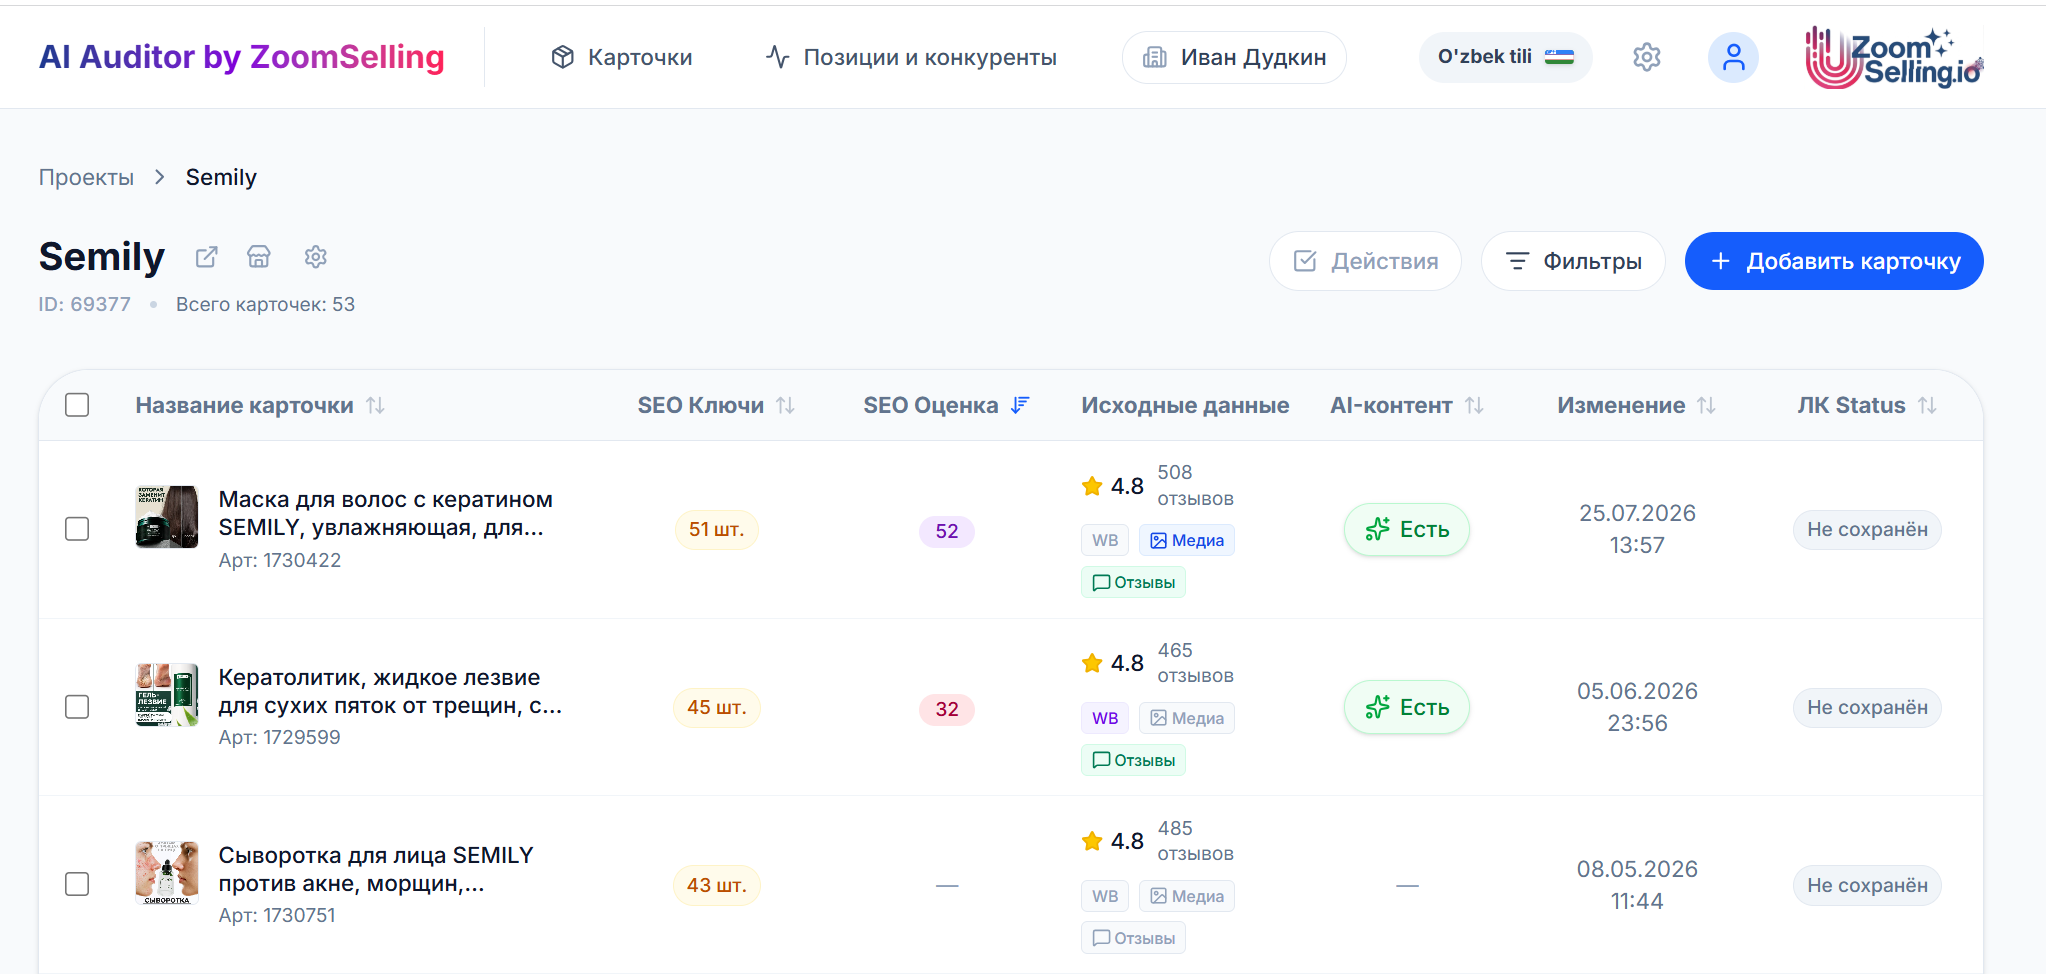This screenshot has width=2046, height=974.
Task: Click the Semily breadcrumb item
Action: tap(221, 177)
